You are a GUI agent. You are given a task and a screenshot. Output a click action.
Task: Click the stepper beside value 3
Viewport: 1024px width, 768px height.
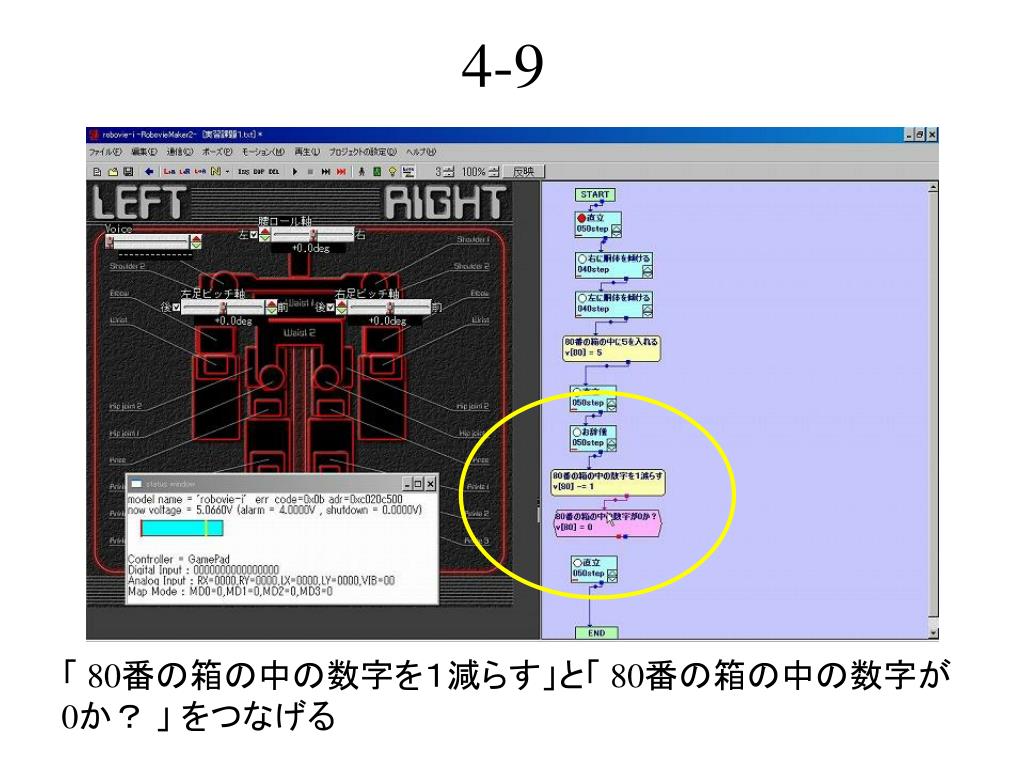[x=449, y=172]
